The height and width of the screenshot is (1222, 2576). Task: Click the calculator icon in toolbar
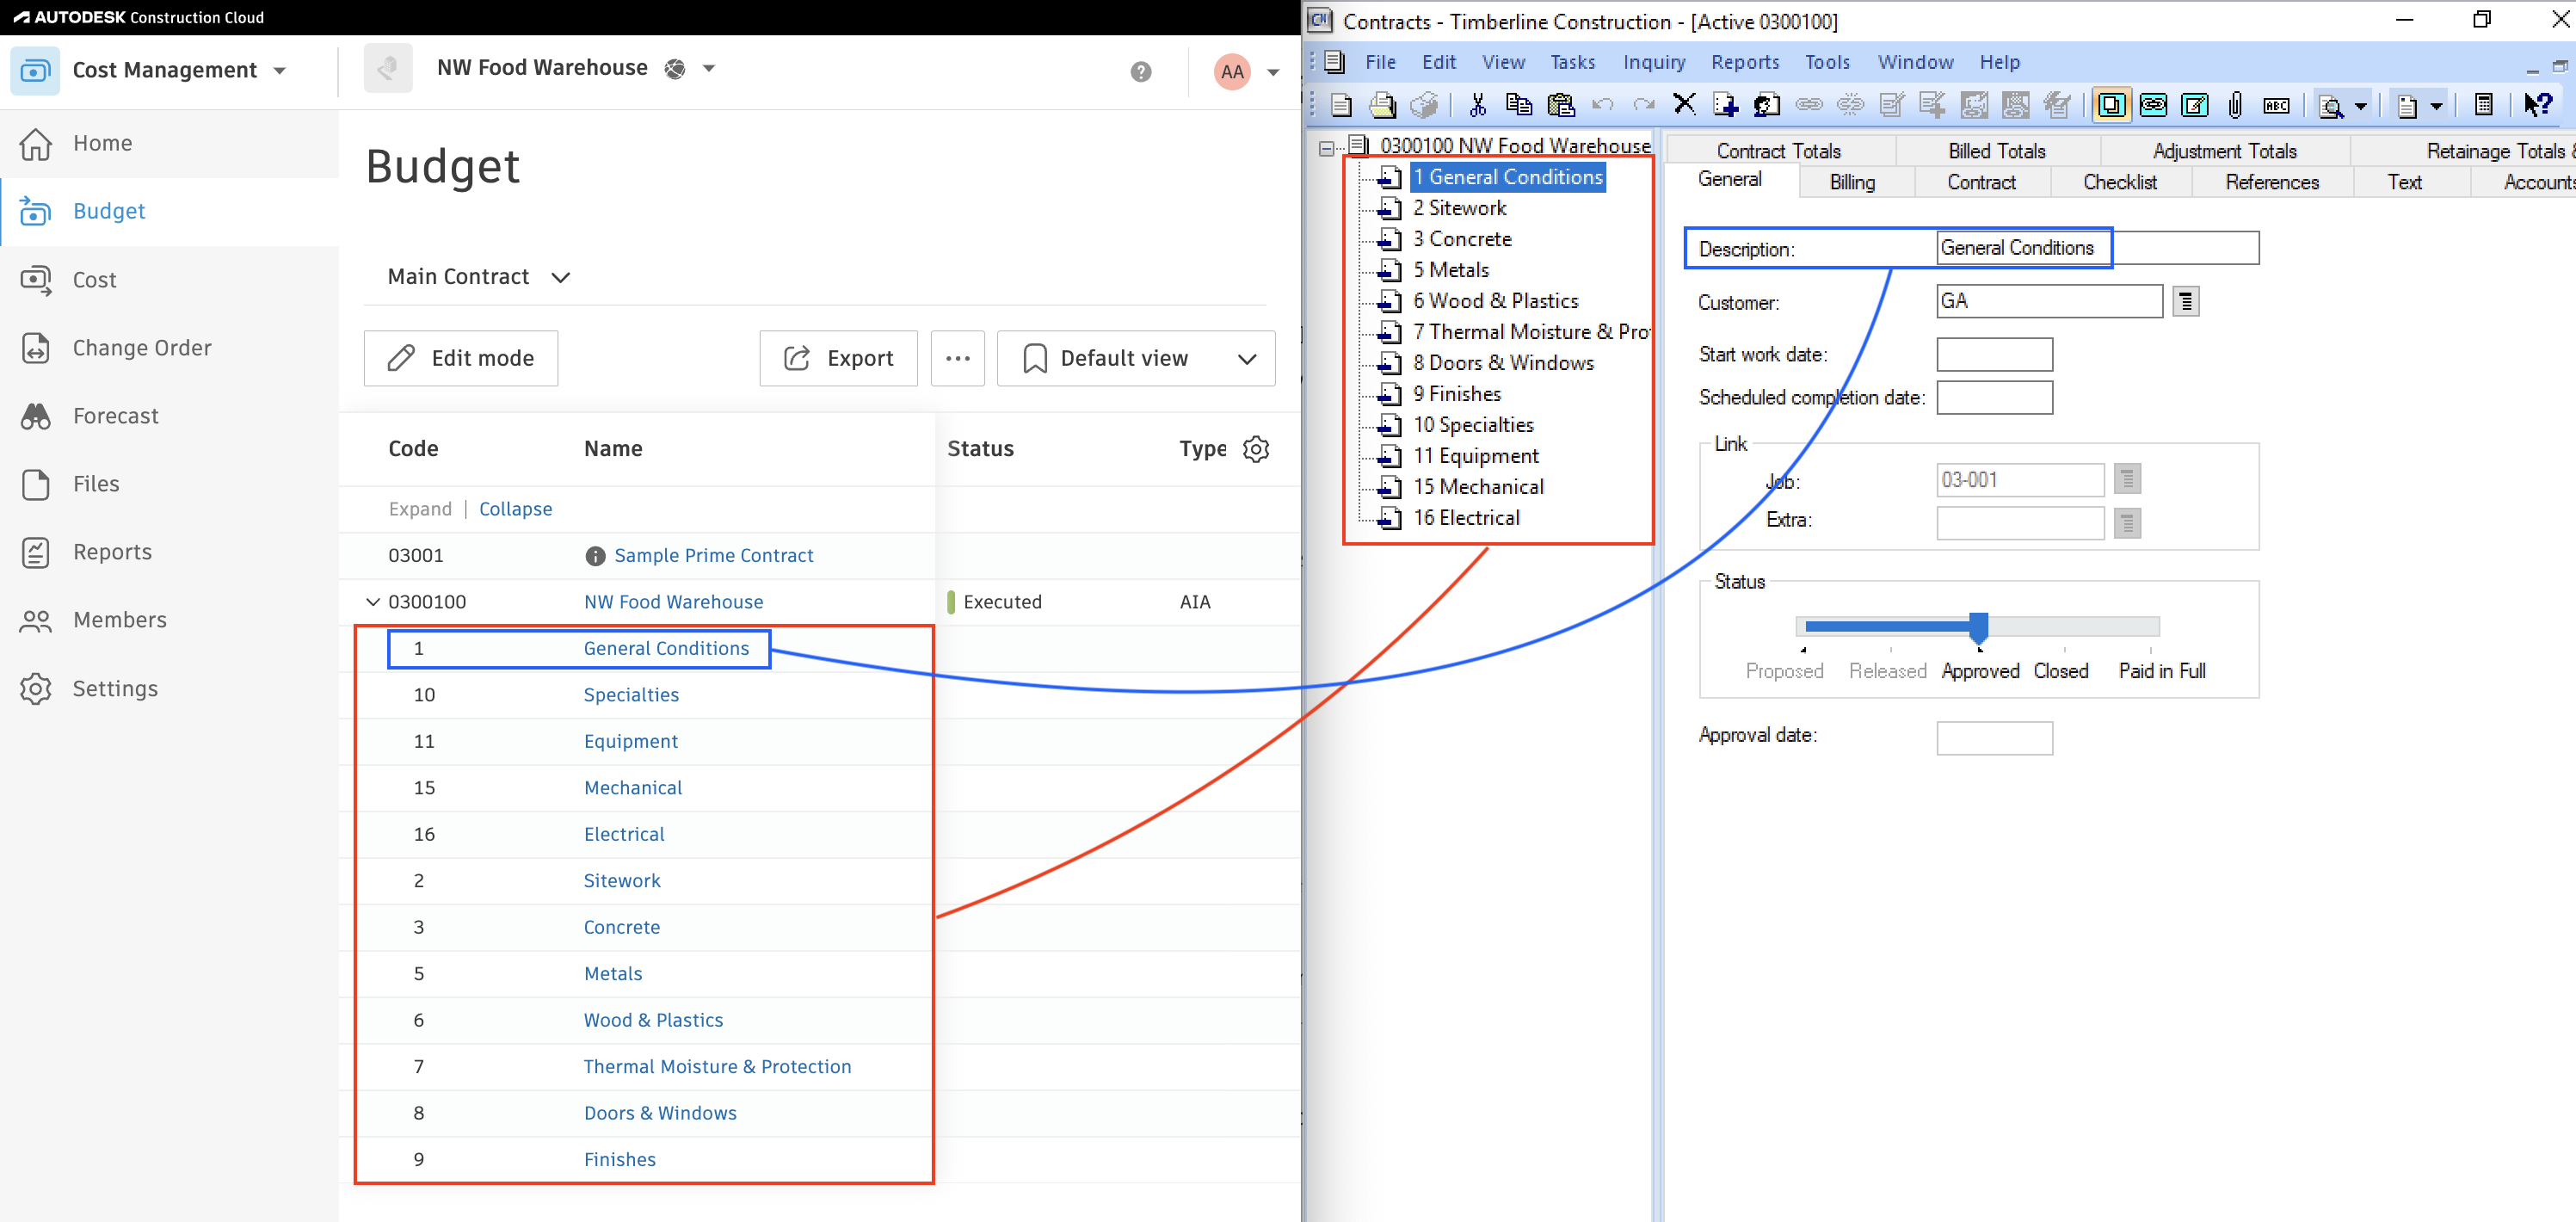click(2483, 105)
